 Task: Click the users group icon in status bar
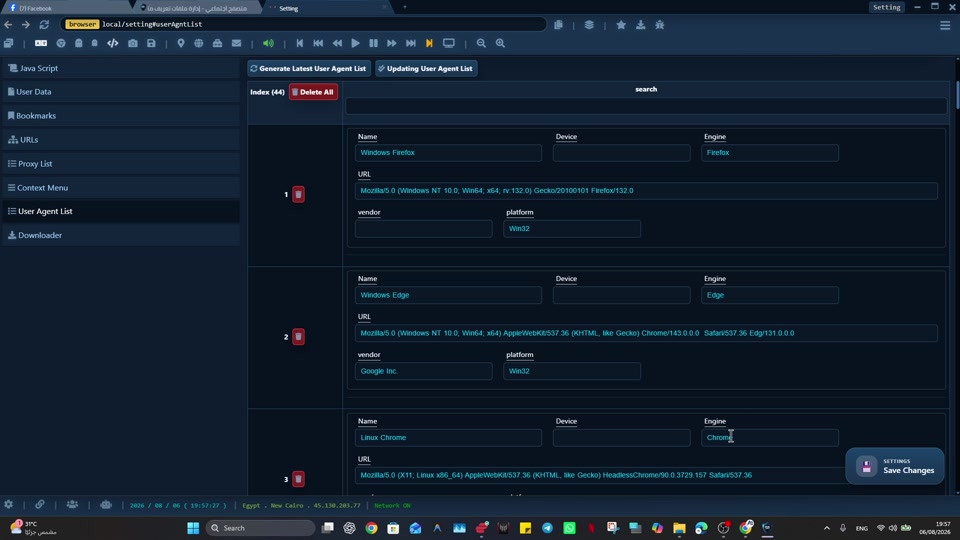72,504
